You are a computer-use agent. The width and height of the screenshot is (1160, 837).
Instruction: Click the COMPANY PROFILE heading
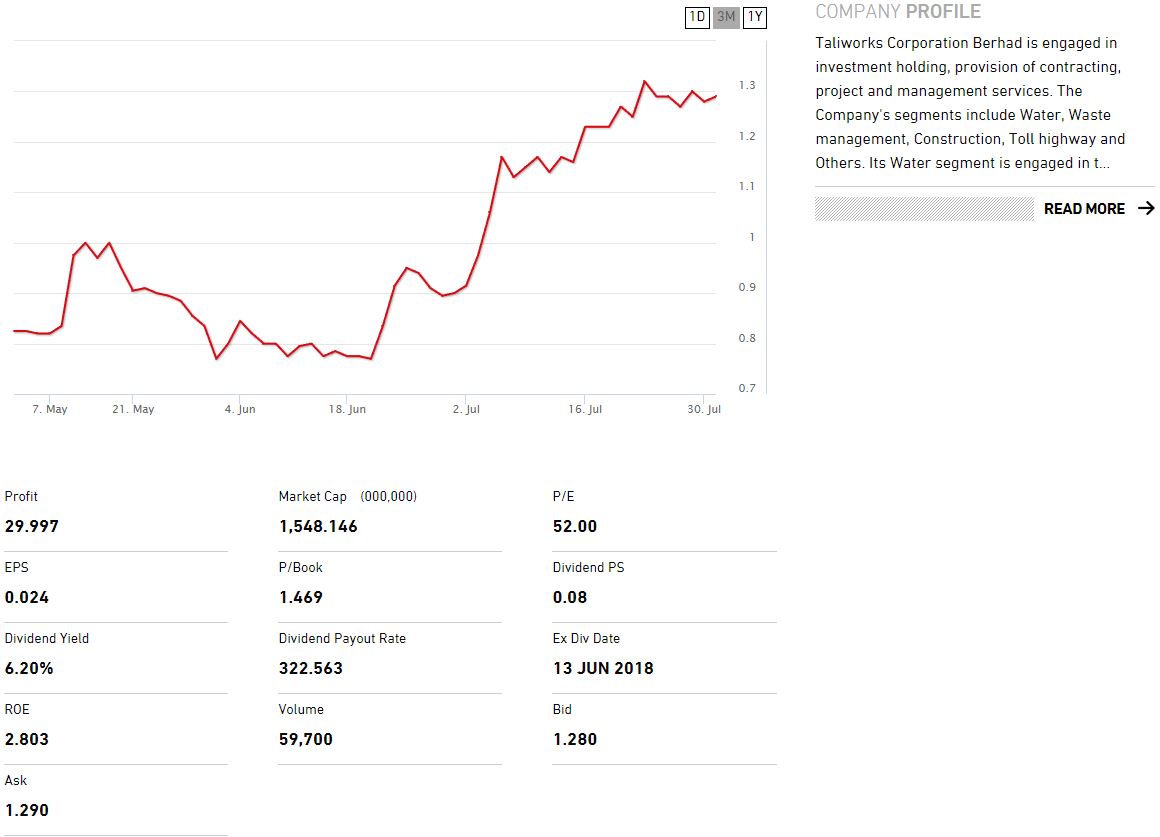pyautogui.click(x=898, y=12)
